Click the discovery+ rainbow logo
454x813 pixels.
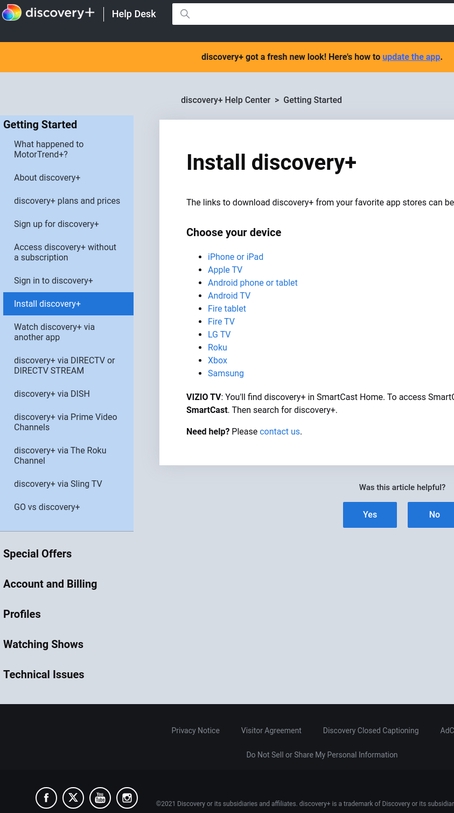coord(11,13)
